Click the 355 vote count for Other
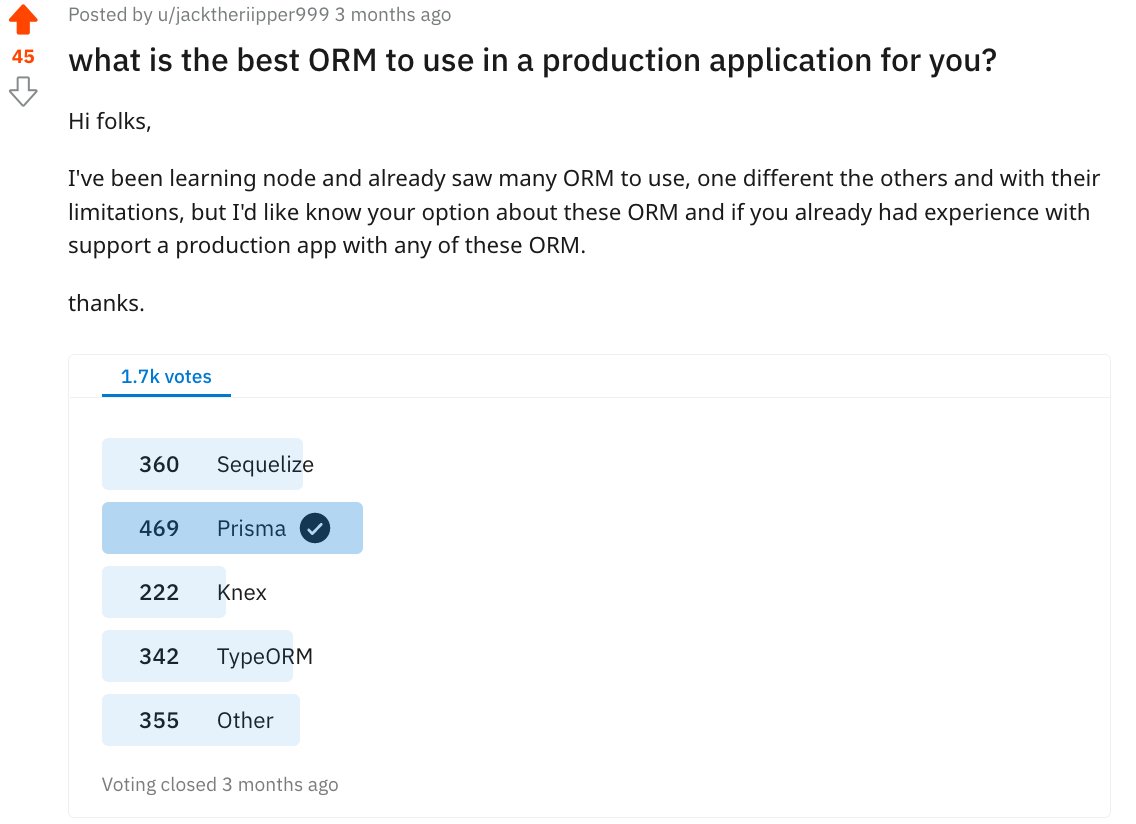 click(159, 720)
